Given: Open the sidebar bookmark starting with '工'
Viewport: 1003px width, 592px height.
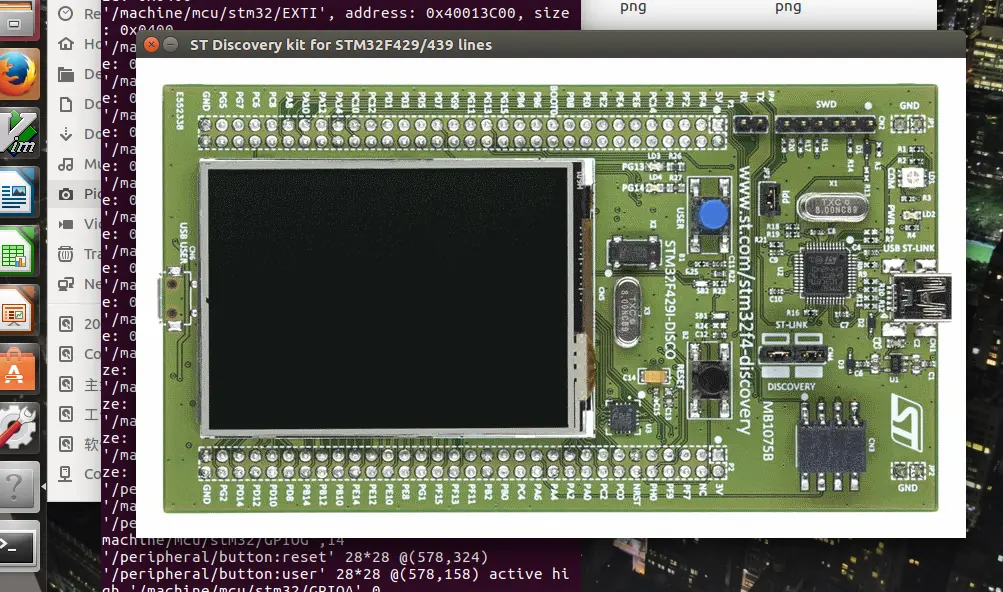Looking at the screenshot, I should tap(74, 414).
